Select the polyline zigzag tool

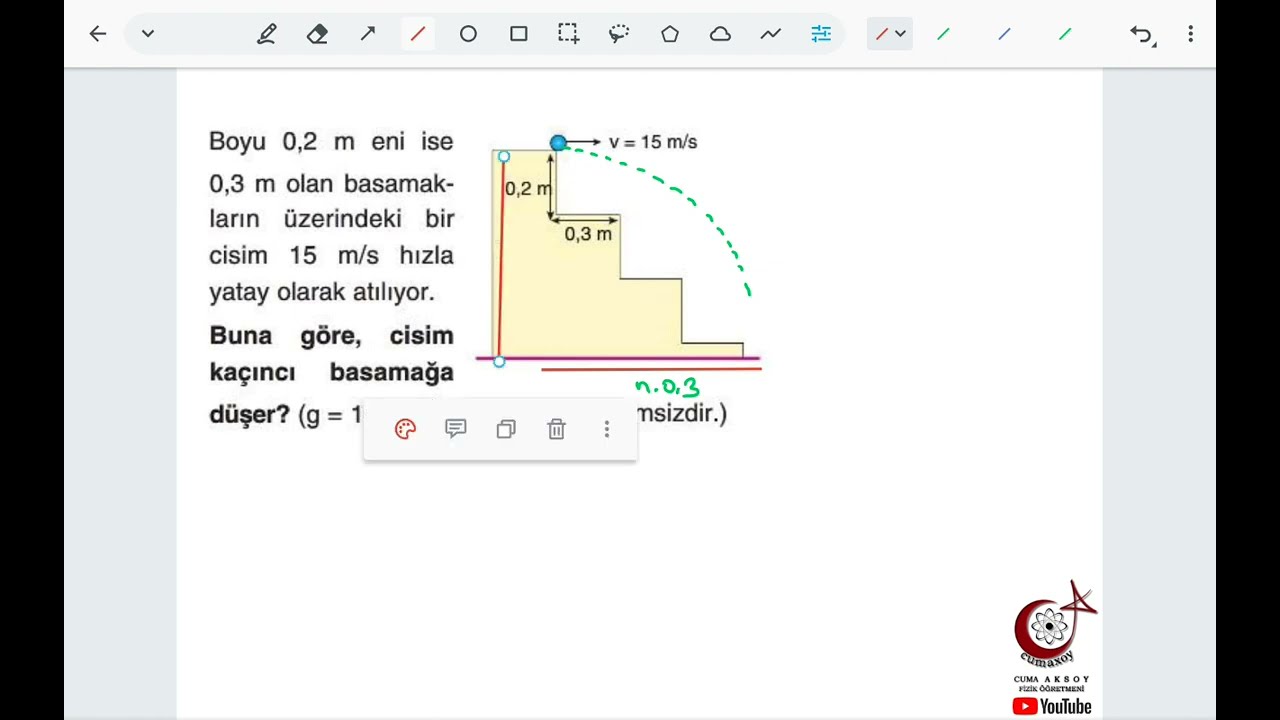coord(770,34)
